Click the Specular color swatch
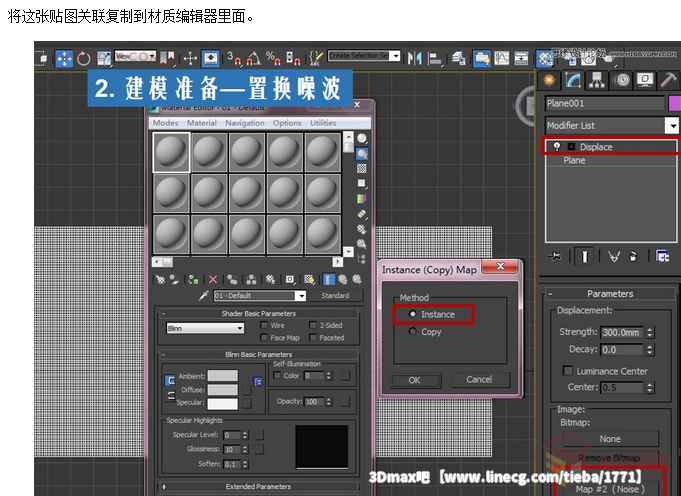The height and width of the screenshot is (496, 681). [x=222, y=403]
